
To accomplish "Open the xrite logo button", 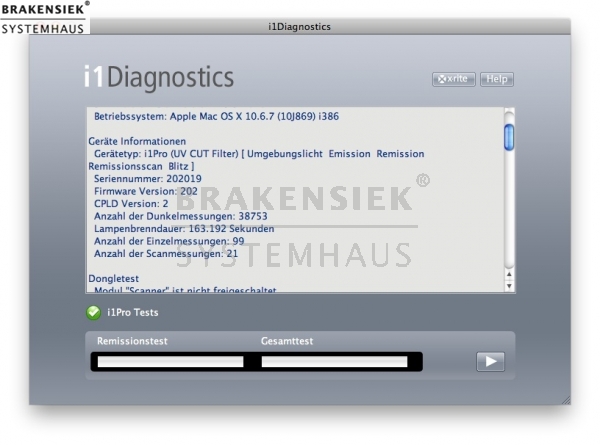I will point(454,79).
